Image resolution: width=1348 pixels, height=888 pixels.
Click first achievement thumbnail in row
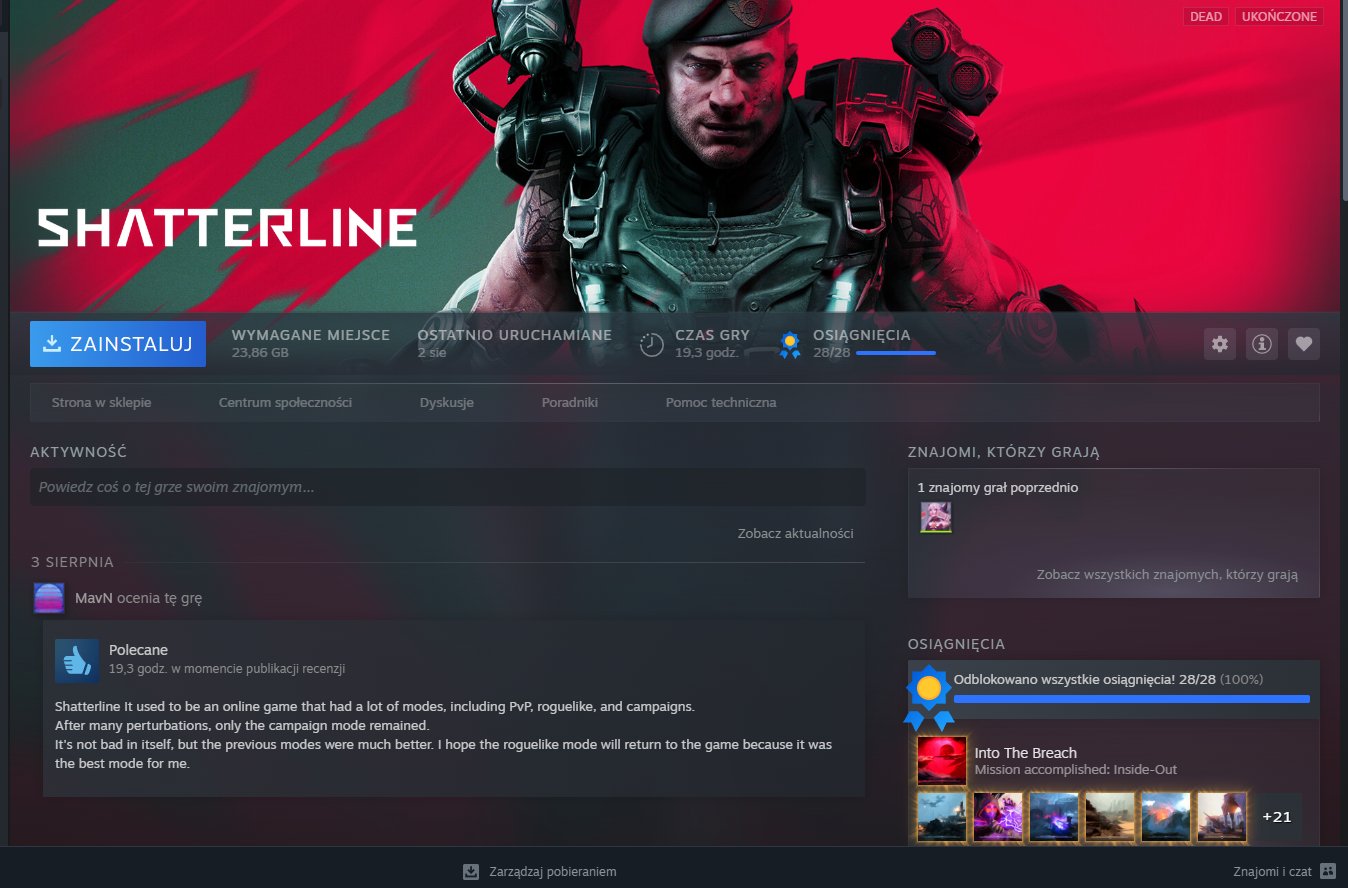pos(942,816)
